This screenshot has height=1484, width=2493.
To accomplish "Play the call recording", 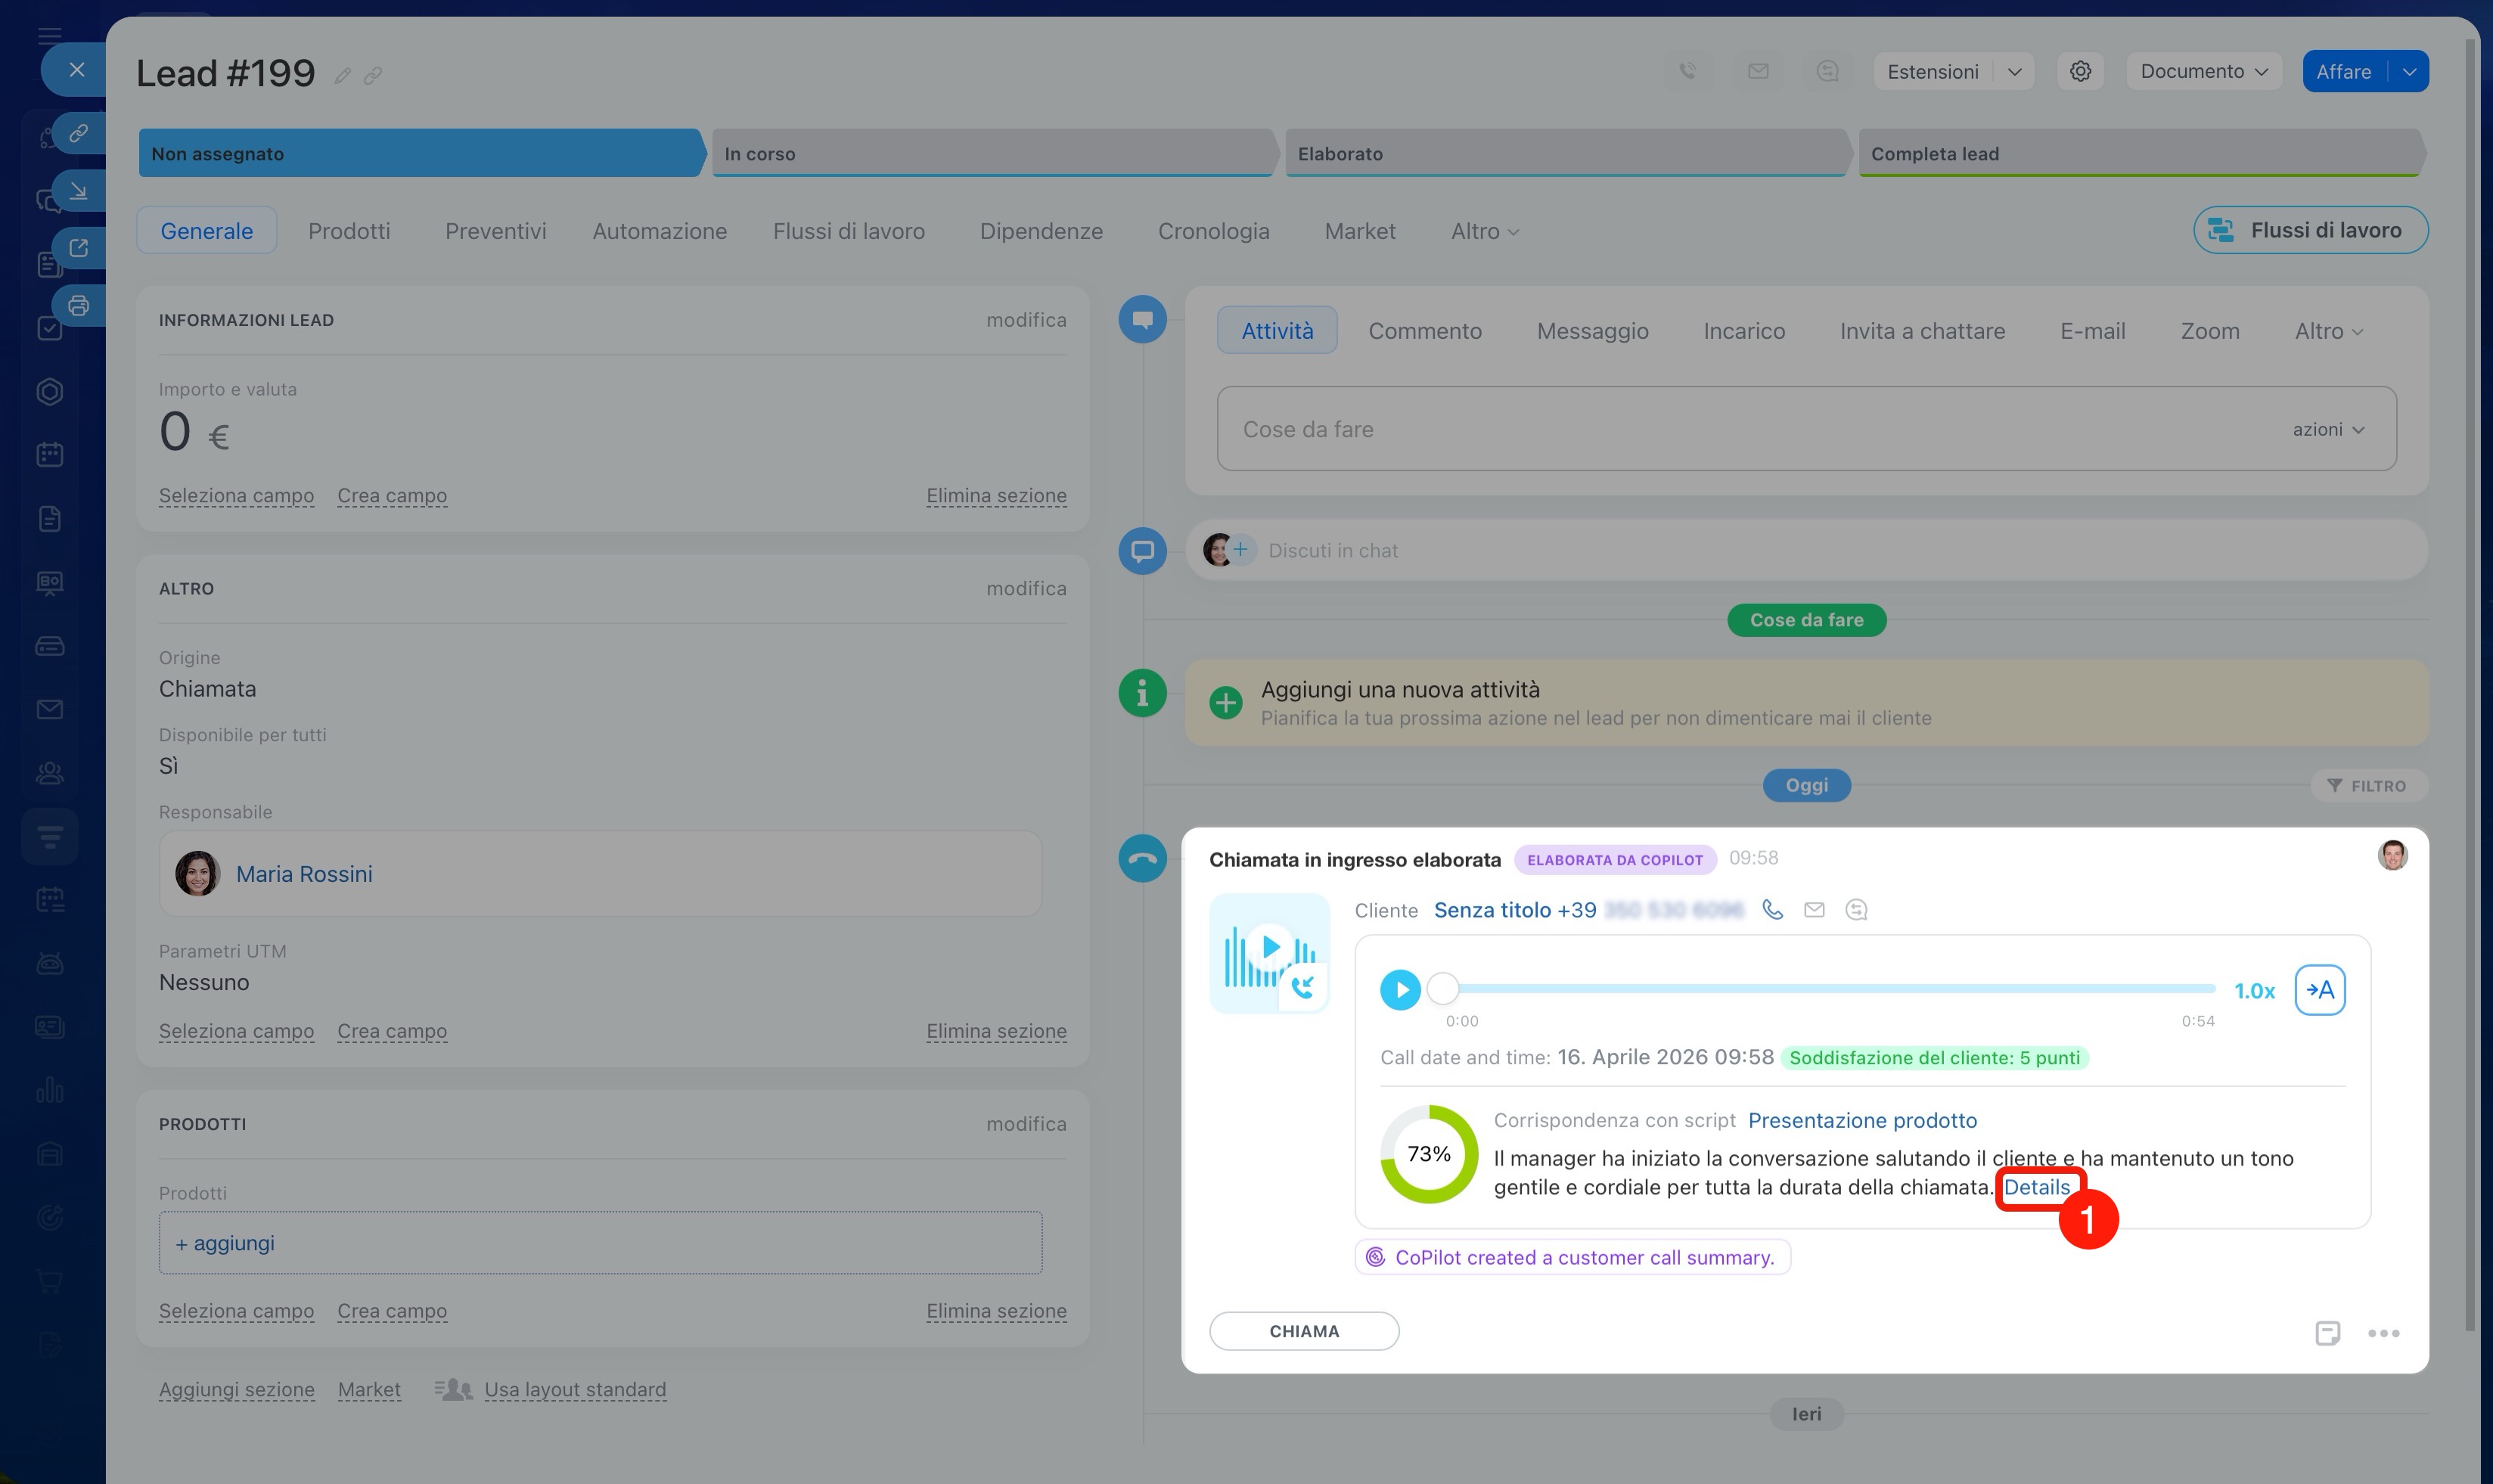I will point(1400,990).
